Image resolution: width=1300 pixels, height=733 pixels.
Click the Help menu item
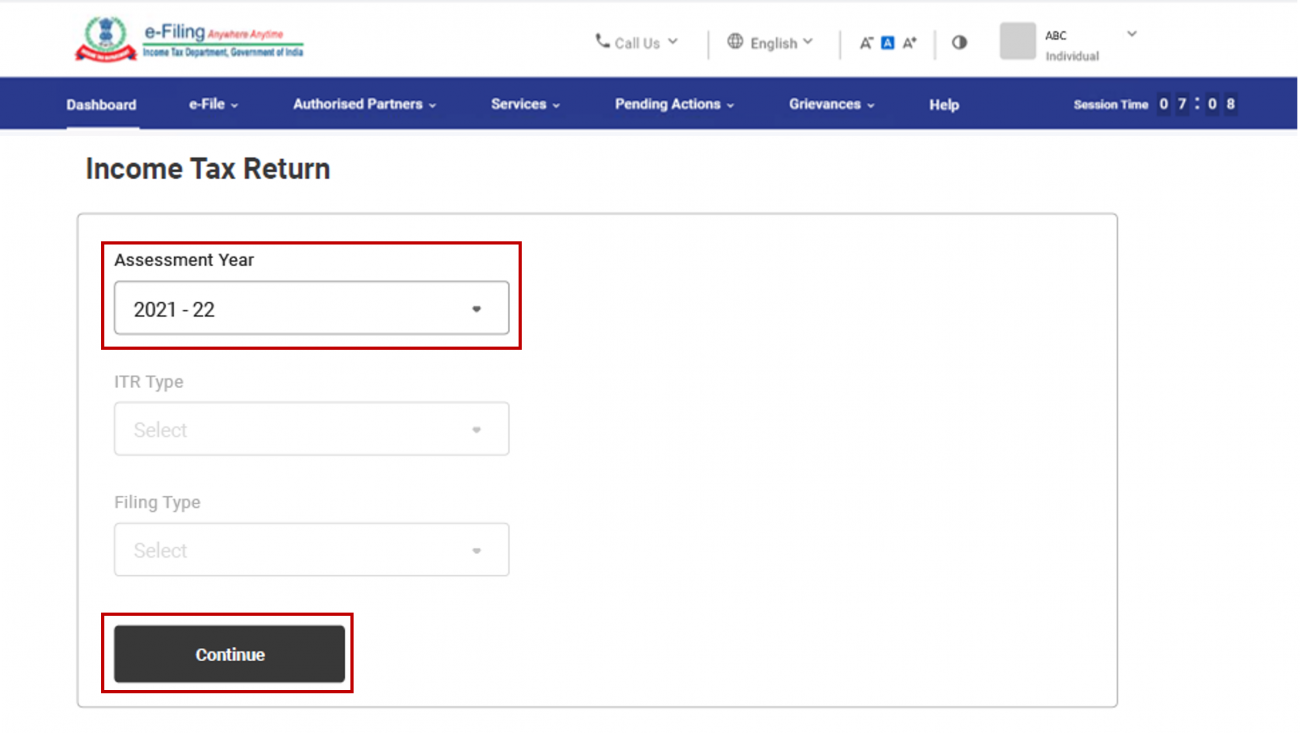pyautogui.click(x=943, y=103)
